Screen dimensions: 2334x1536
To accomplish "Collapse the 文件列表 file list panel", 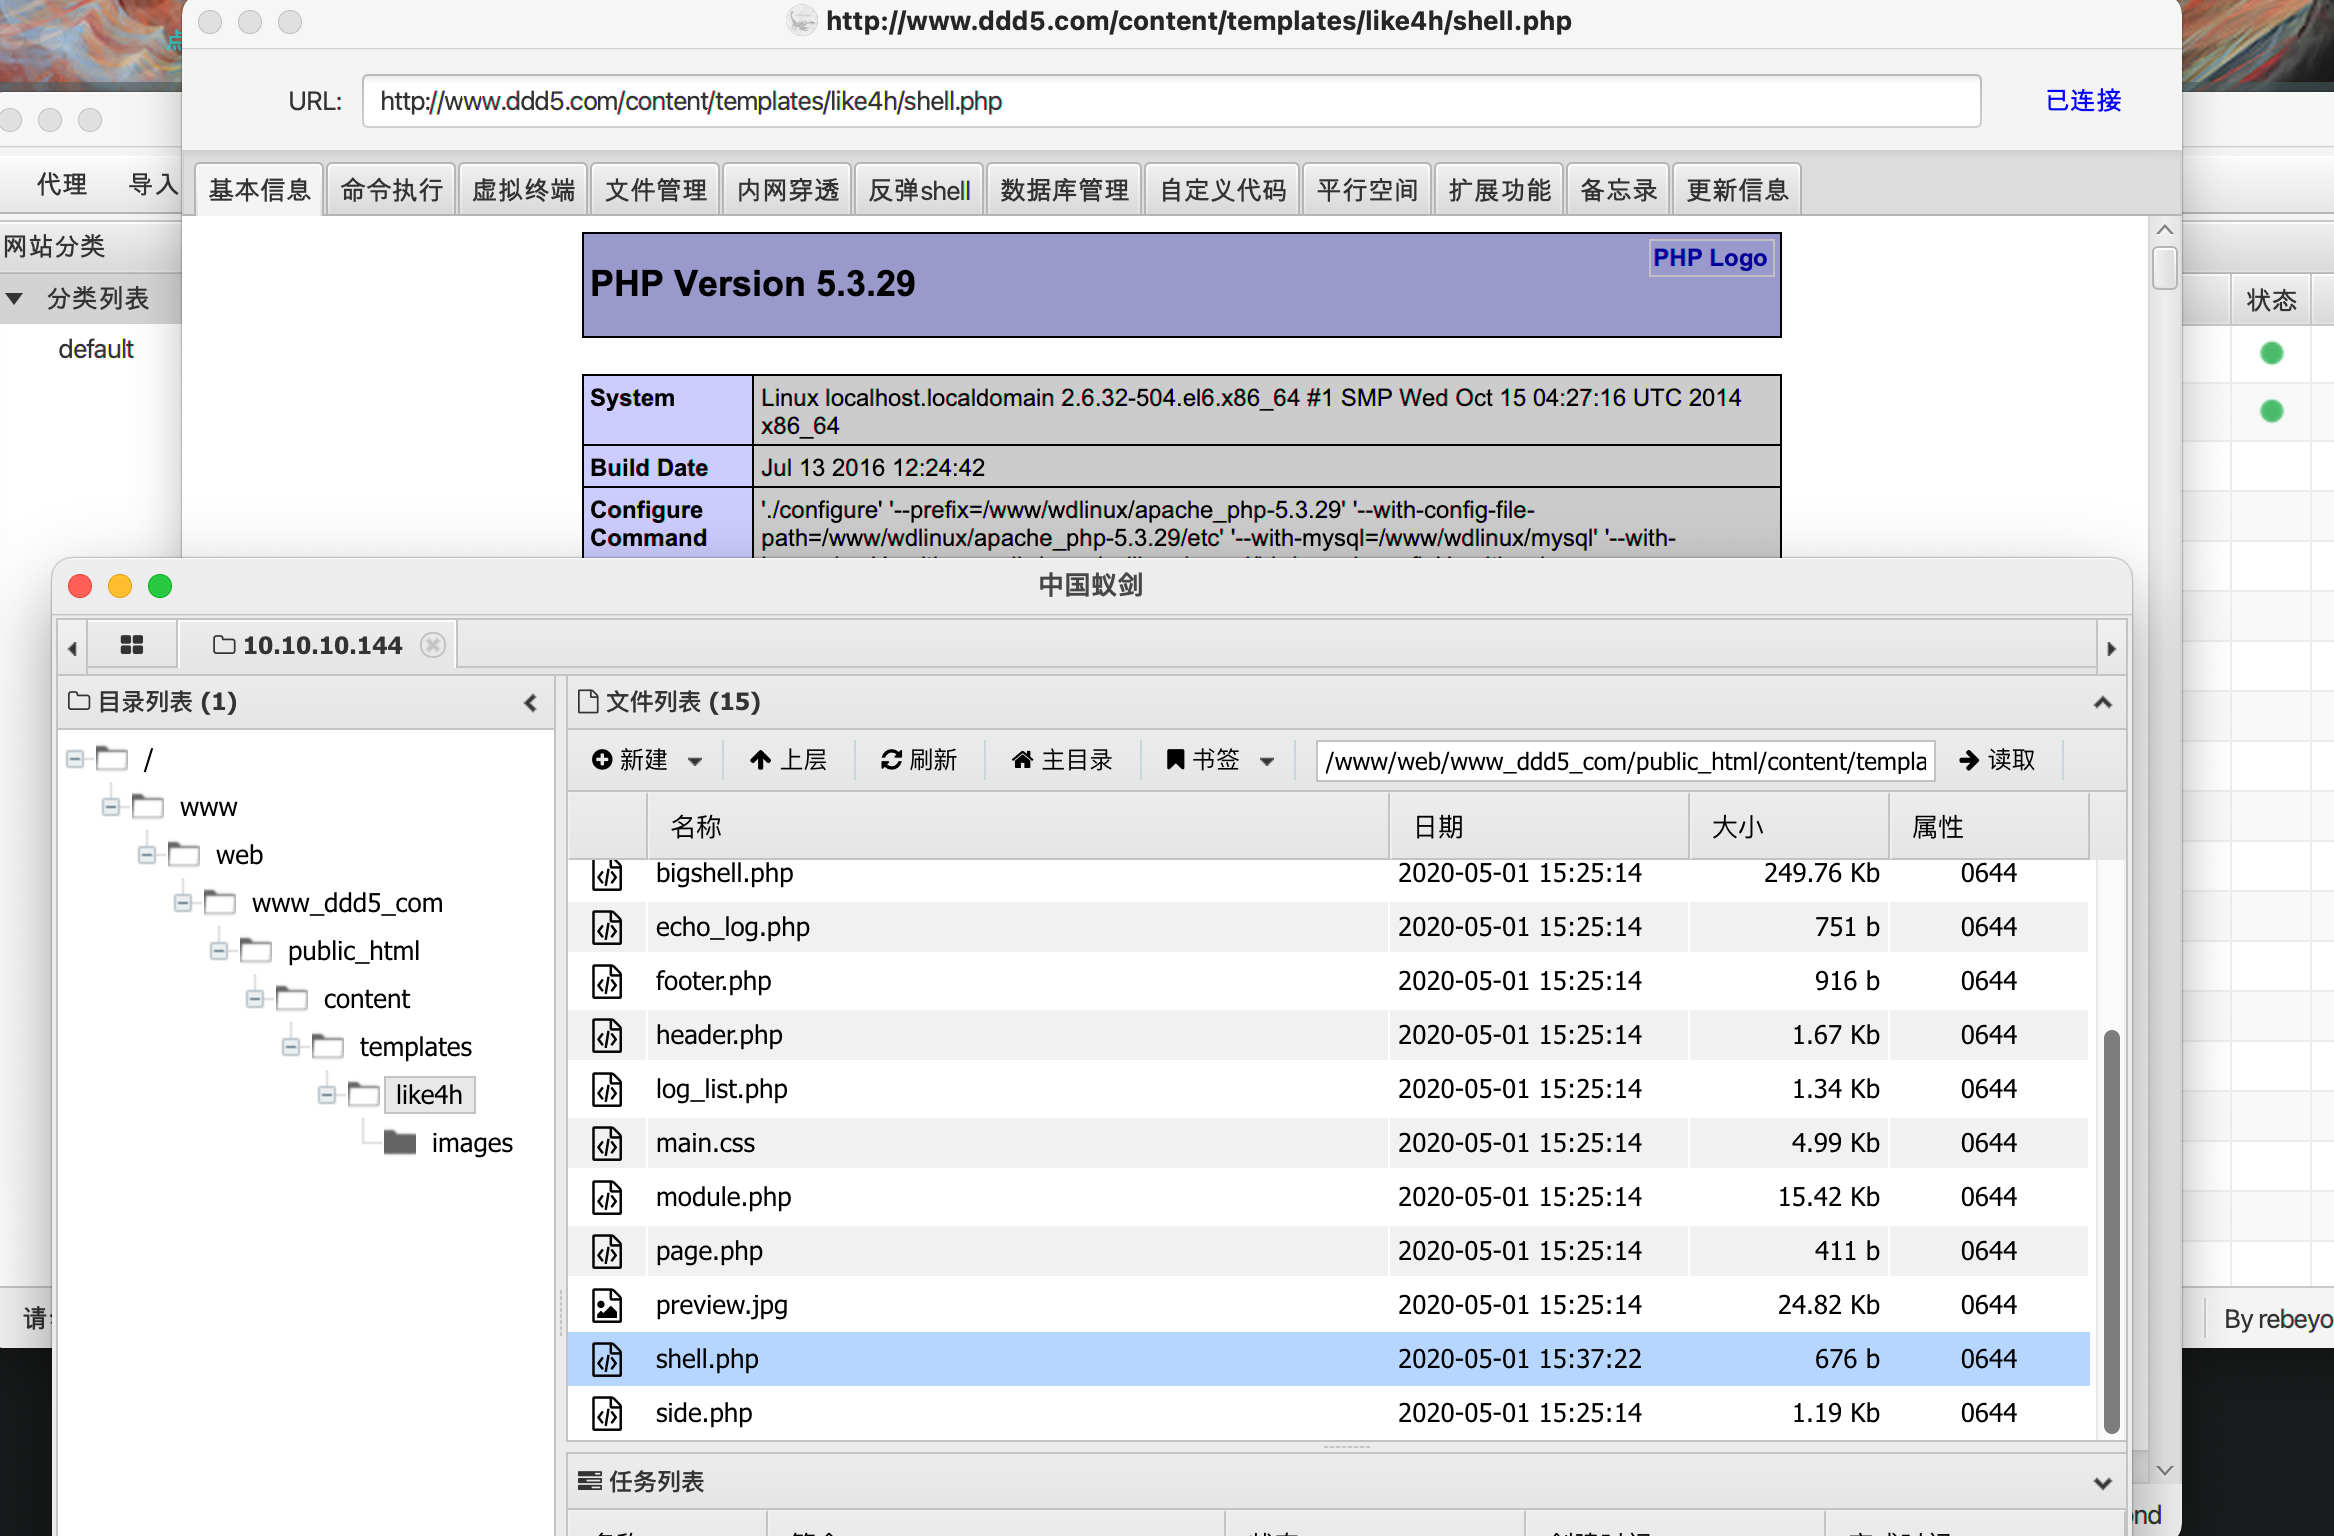I will (x=2103, y=703).
